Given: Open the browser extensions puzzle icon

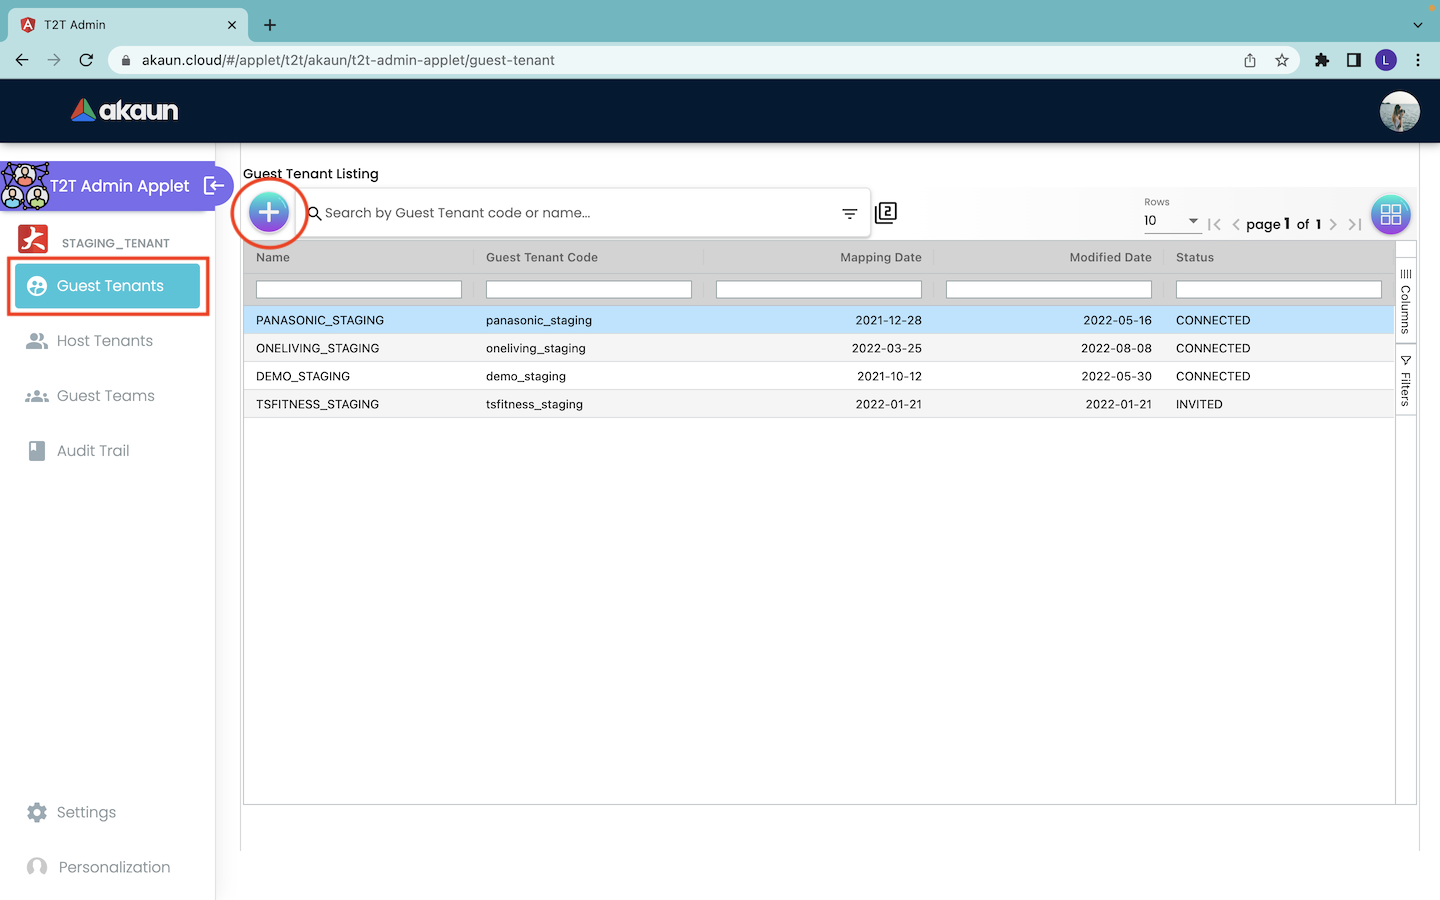Looking at the screenshot, I should (x=1322, y=60).
